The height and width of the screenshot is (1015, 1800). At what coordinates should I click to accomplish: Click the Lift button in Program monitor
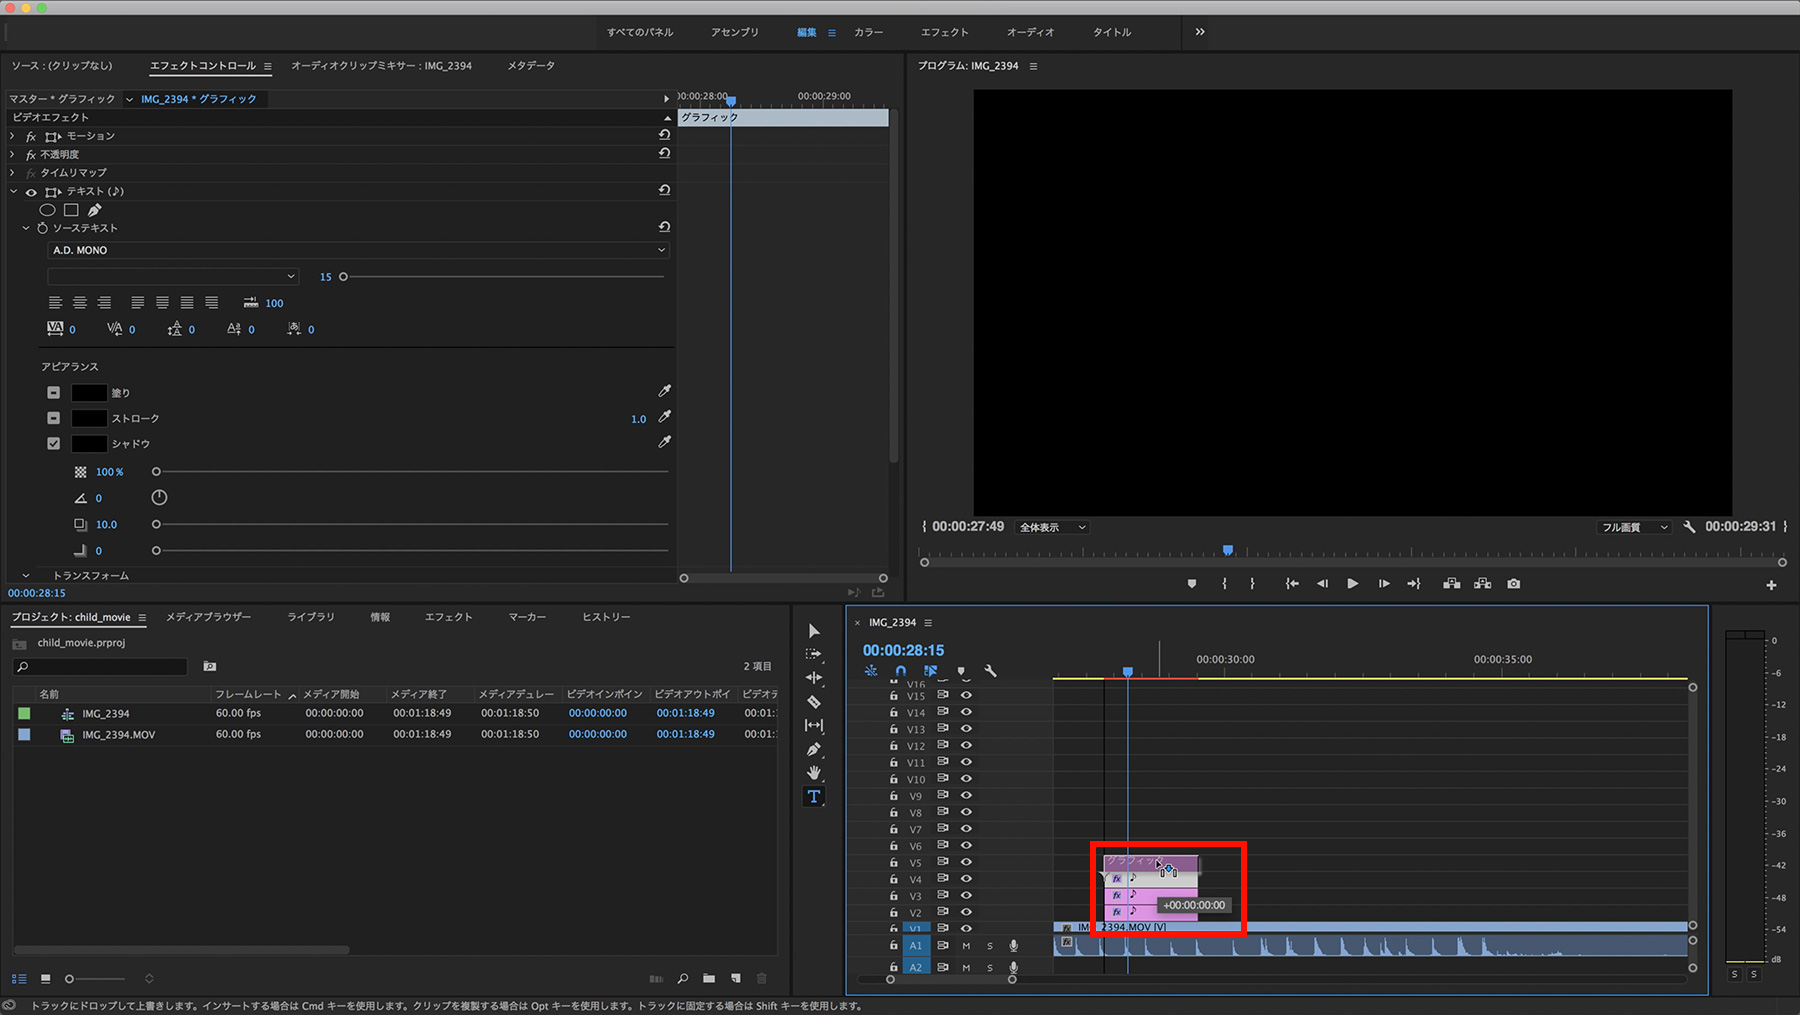click(1451, 584)
